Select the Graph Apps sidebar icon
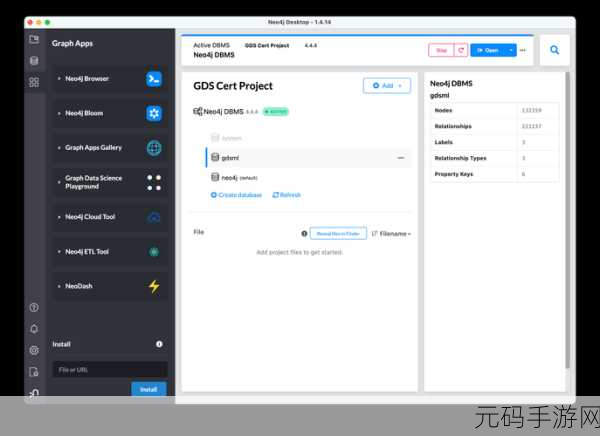600x436 pixels. [34, 82]
